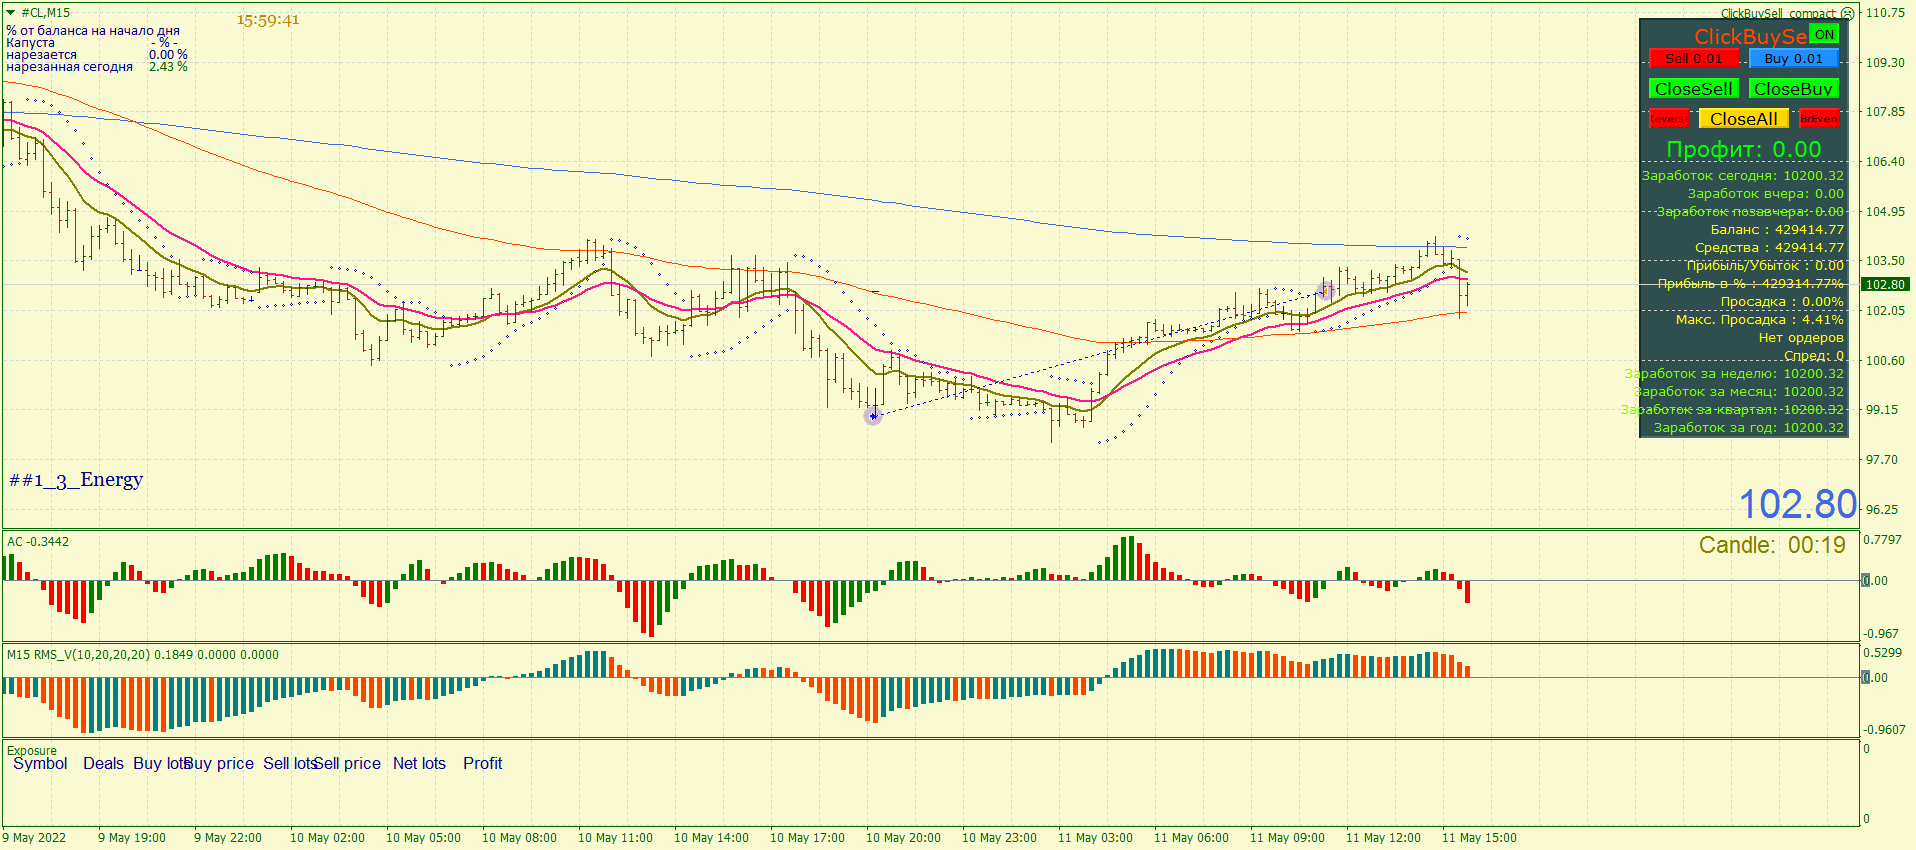
Task: Click the green CloseSell button
Action: click(1694, 89)
